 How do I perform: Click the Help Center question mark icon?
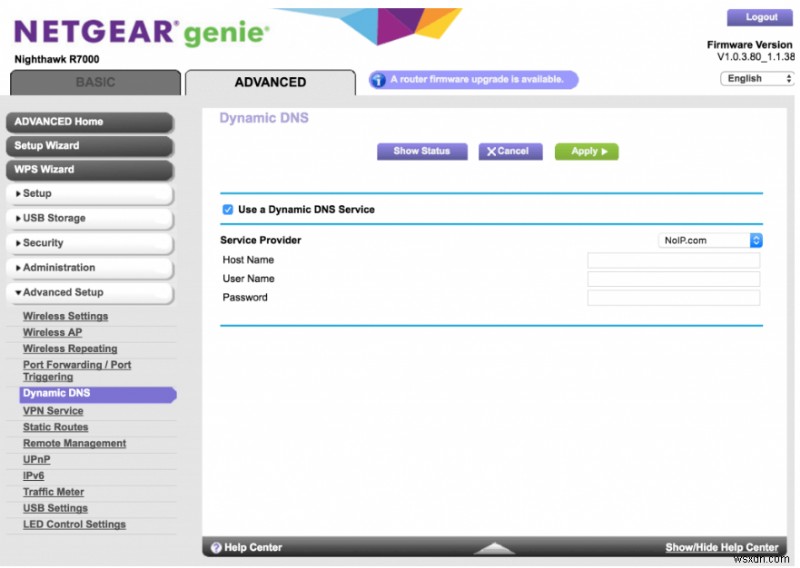tap(216, 548)
